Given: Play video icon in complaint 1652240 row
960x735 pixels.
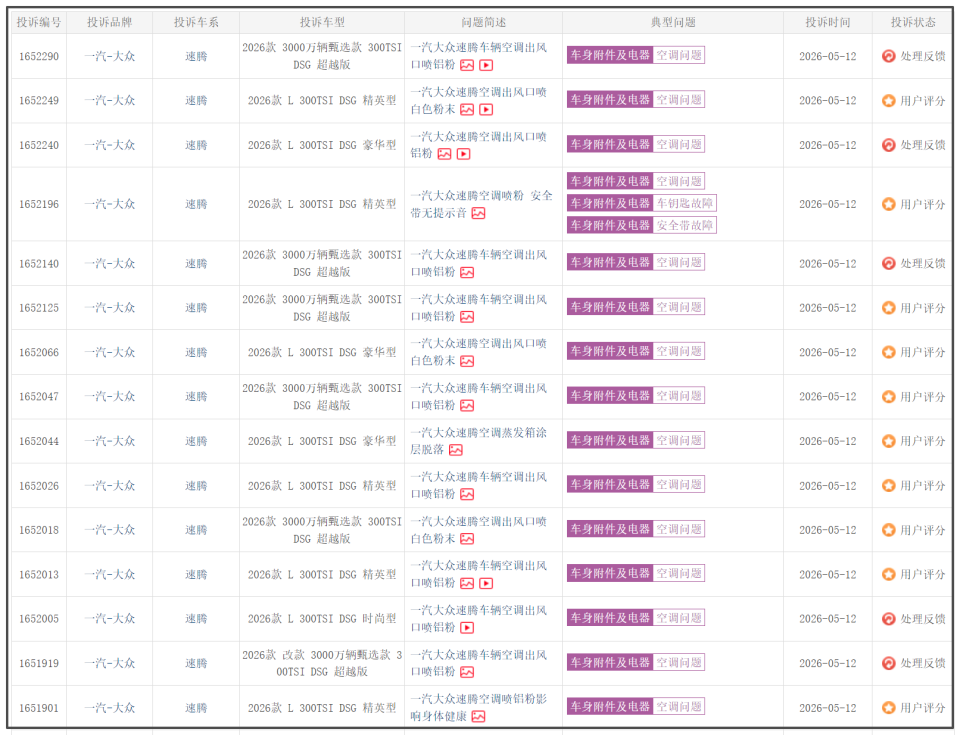Looking at the screenshot, I should [463, 154].
